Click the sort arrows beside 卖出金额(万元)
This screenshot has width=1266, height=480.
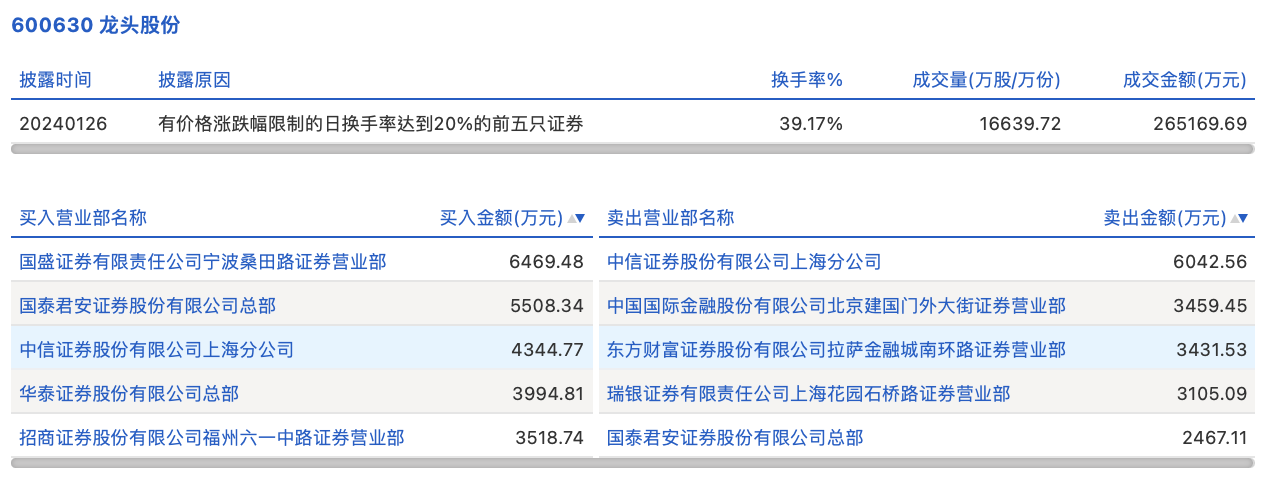pos(1240,218)
